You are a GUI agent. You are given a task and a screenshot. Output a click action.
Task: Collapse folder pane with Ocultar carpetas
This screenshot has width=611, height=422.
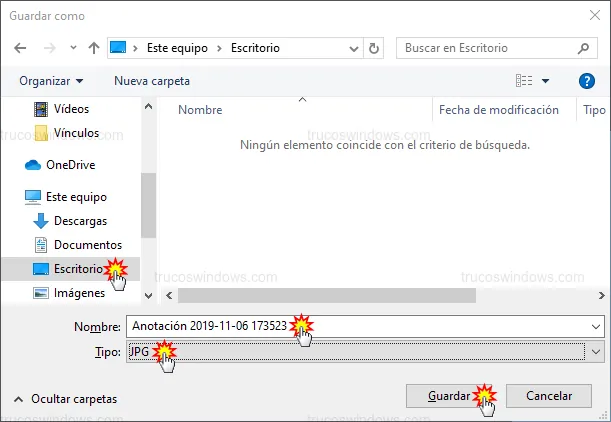click(x=65, y=398)
